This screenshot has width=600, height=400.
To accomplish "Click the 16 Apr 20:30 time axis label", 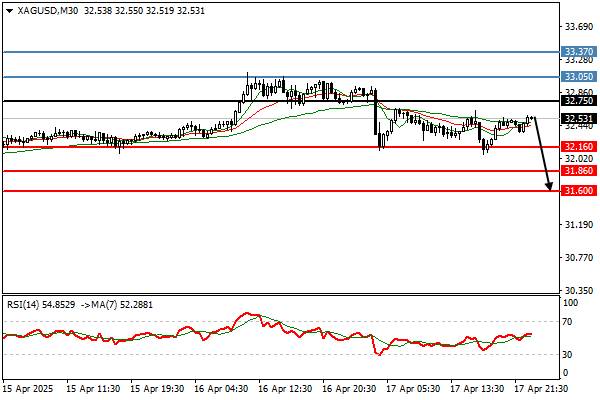I will coord(349,389).
